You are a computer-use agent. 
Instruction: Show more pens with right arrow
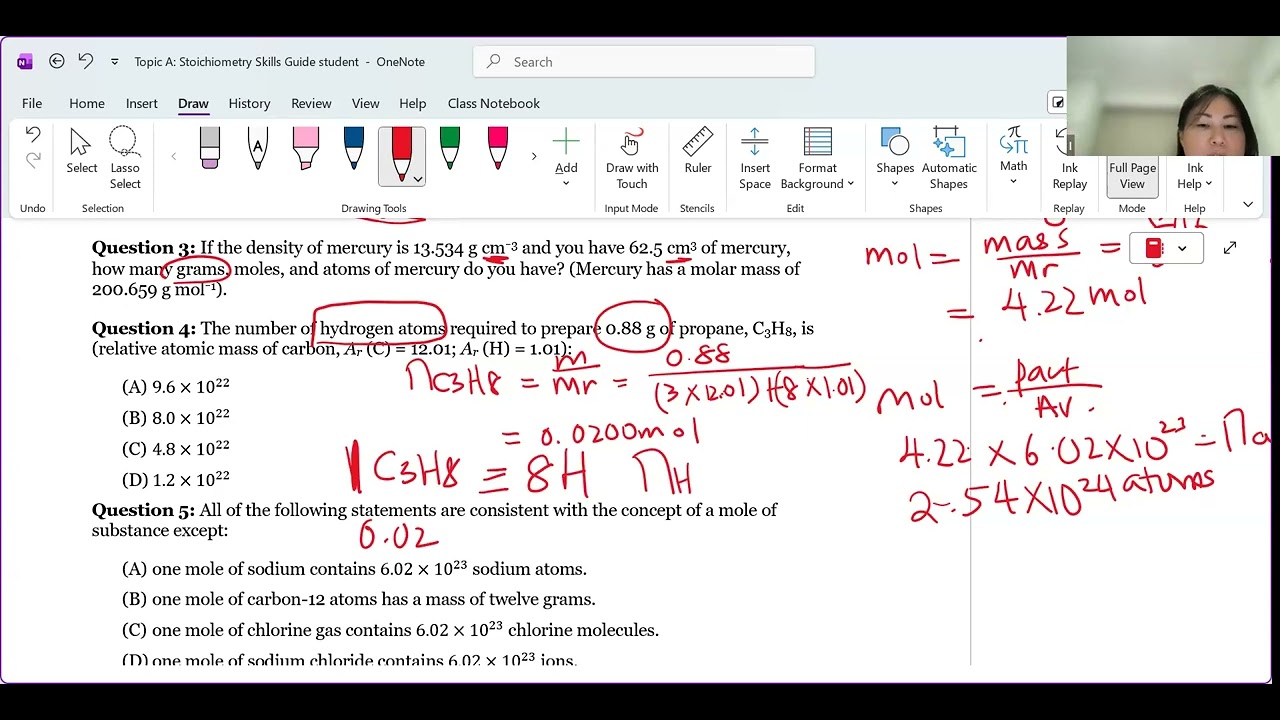pos(533,156)
